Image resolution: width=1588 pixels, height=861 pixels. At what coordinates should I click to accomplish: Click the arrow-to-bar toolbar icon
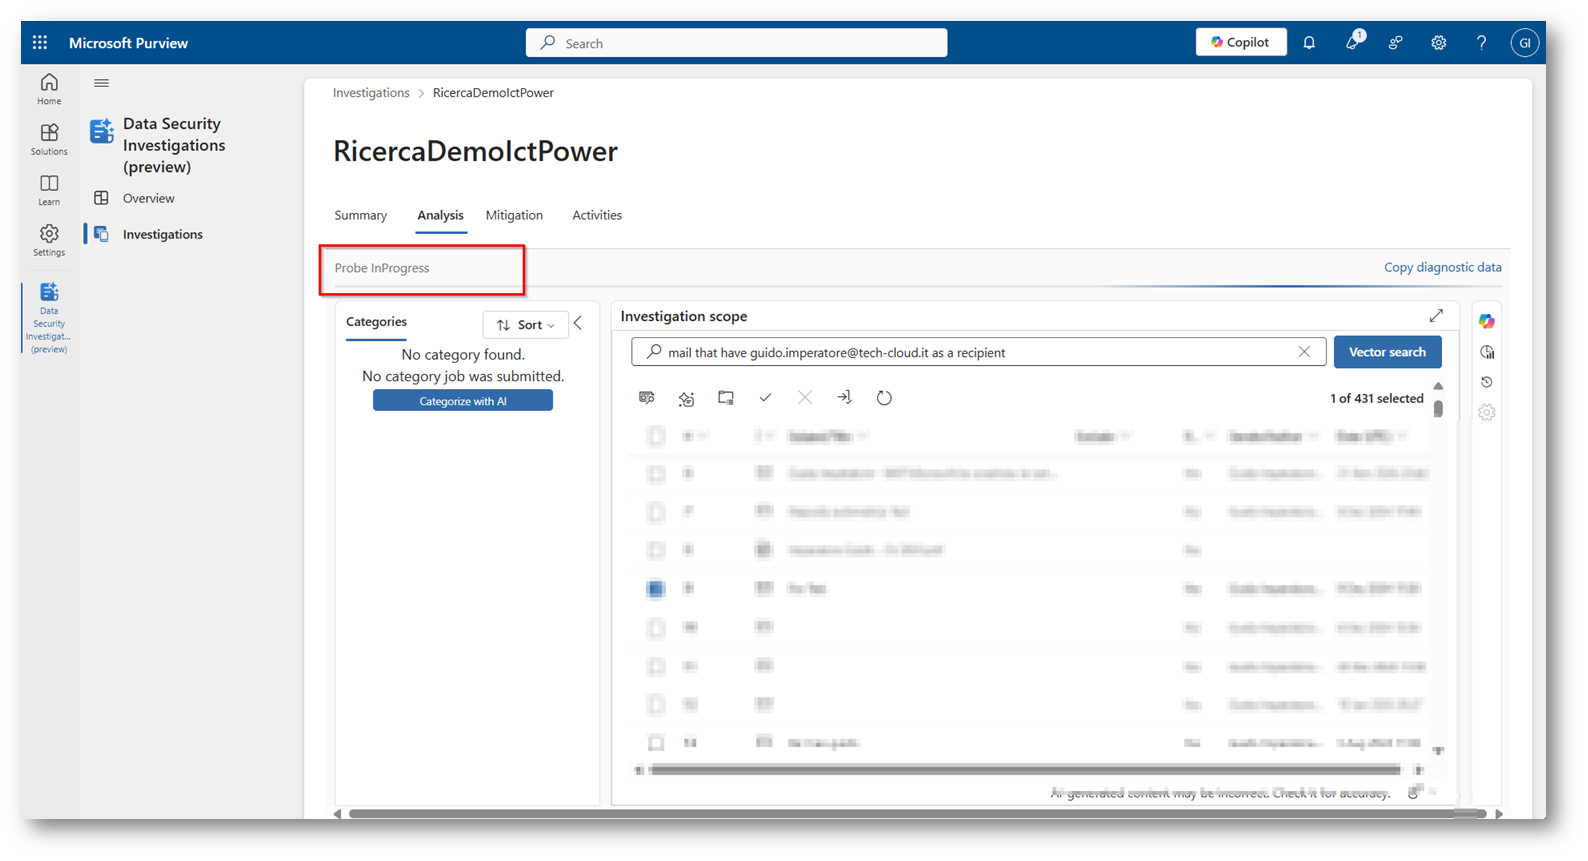[x=845, y=398]
